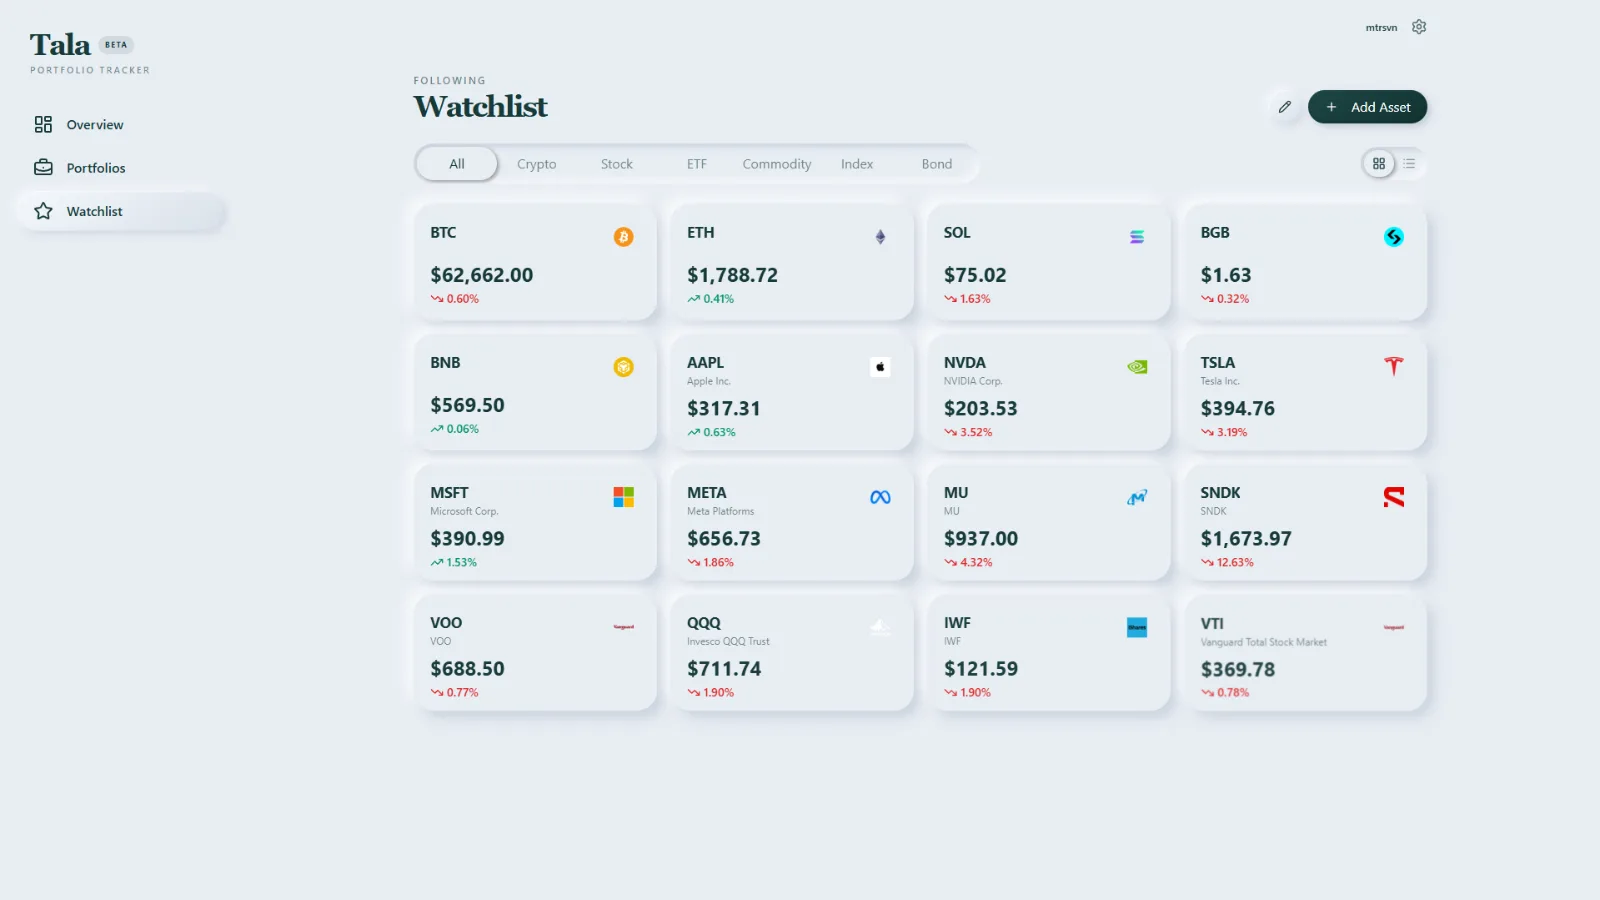The height and width of the screenshot is (900, 1600).
Task: Click the Meta logo on the META card
Action: pos(880,497)
